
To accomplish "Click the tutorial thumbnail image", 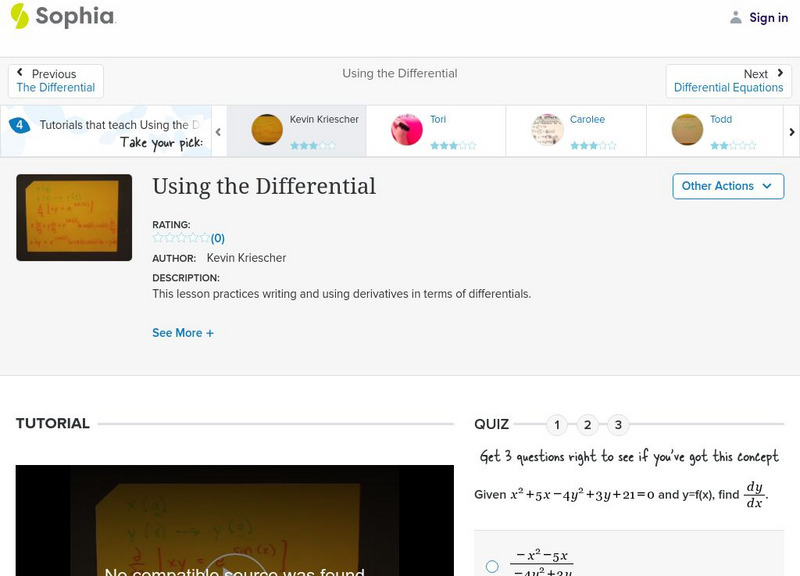I will click(73, 218).
